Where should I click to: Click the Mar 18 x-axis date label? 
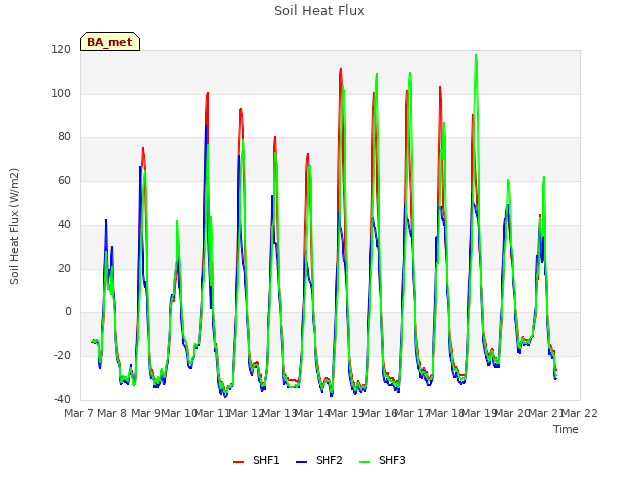point(446,413)
